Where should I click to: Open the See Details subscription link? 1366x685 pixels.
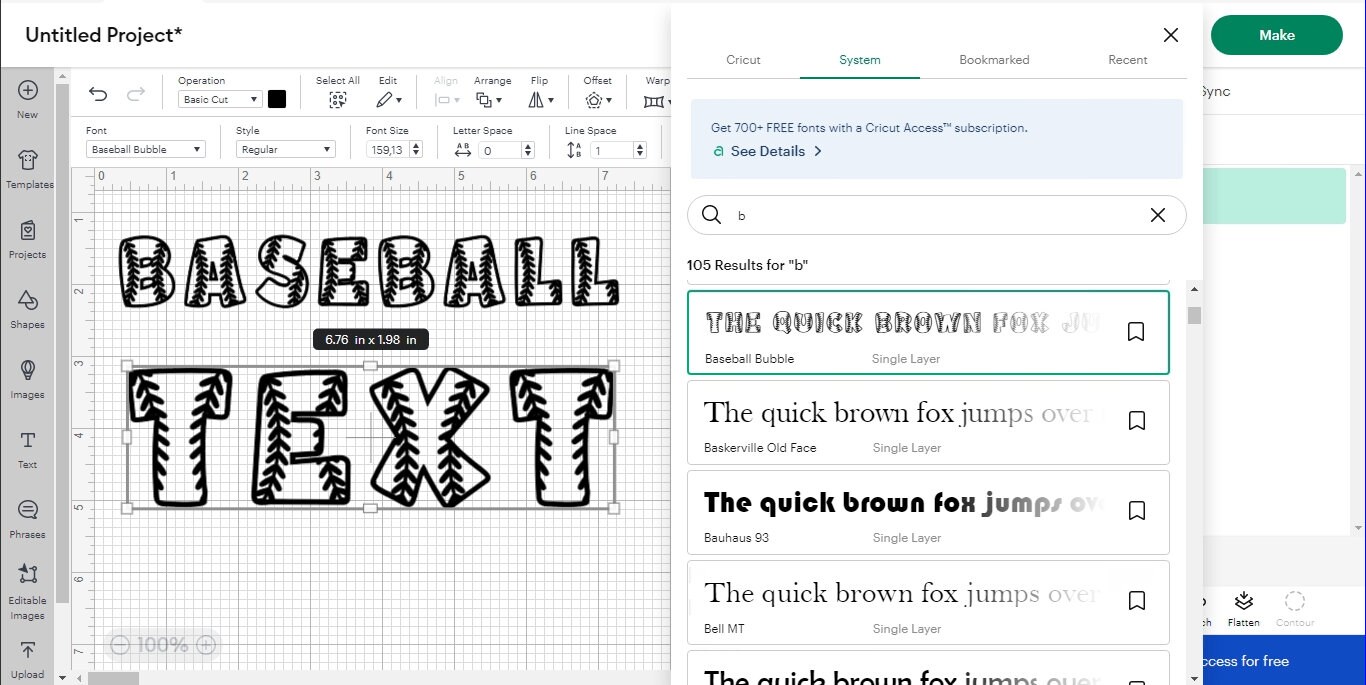766,151
